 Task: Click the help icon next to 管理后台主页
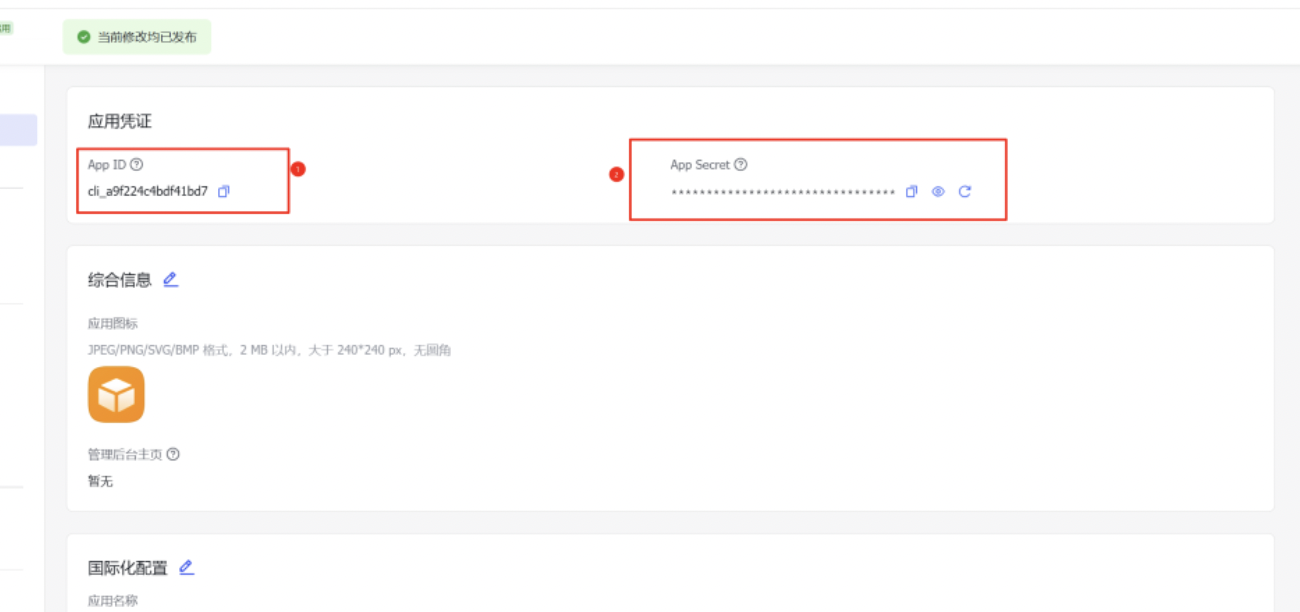click(x=173, y=454)
